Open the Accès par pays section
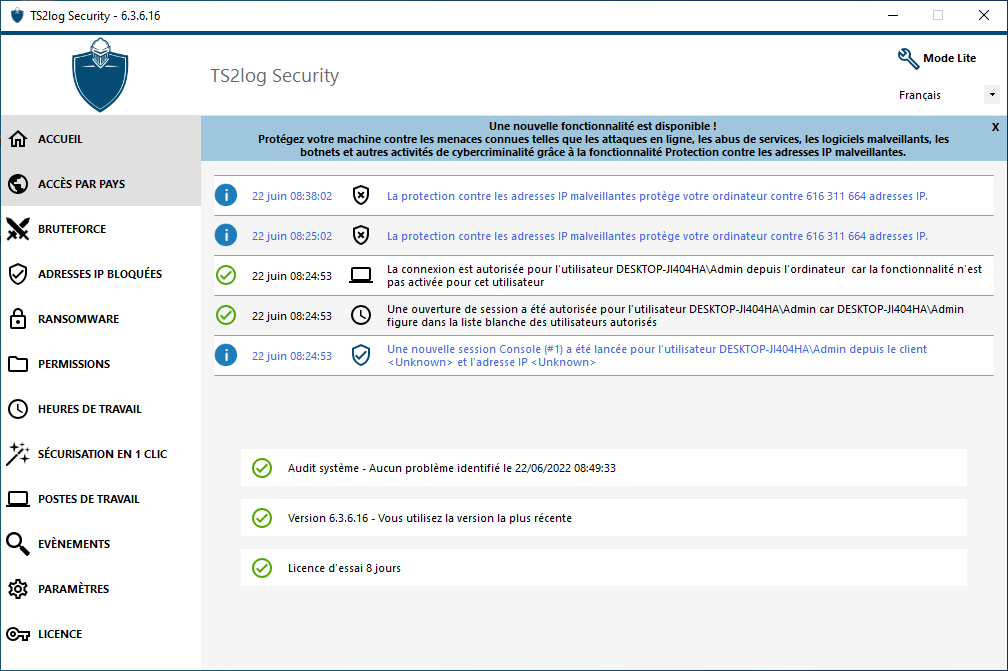The height and width of the screenshot is (671, 1008). [x=101, y=184]
